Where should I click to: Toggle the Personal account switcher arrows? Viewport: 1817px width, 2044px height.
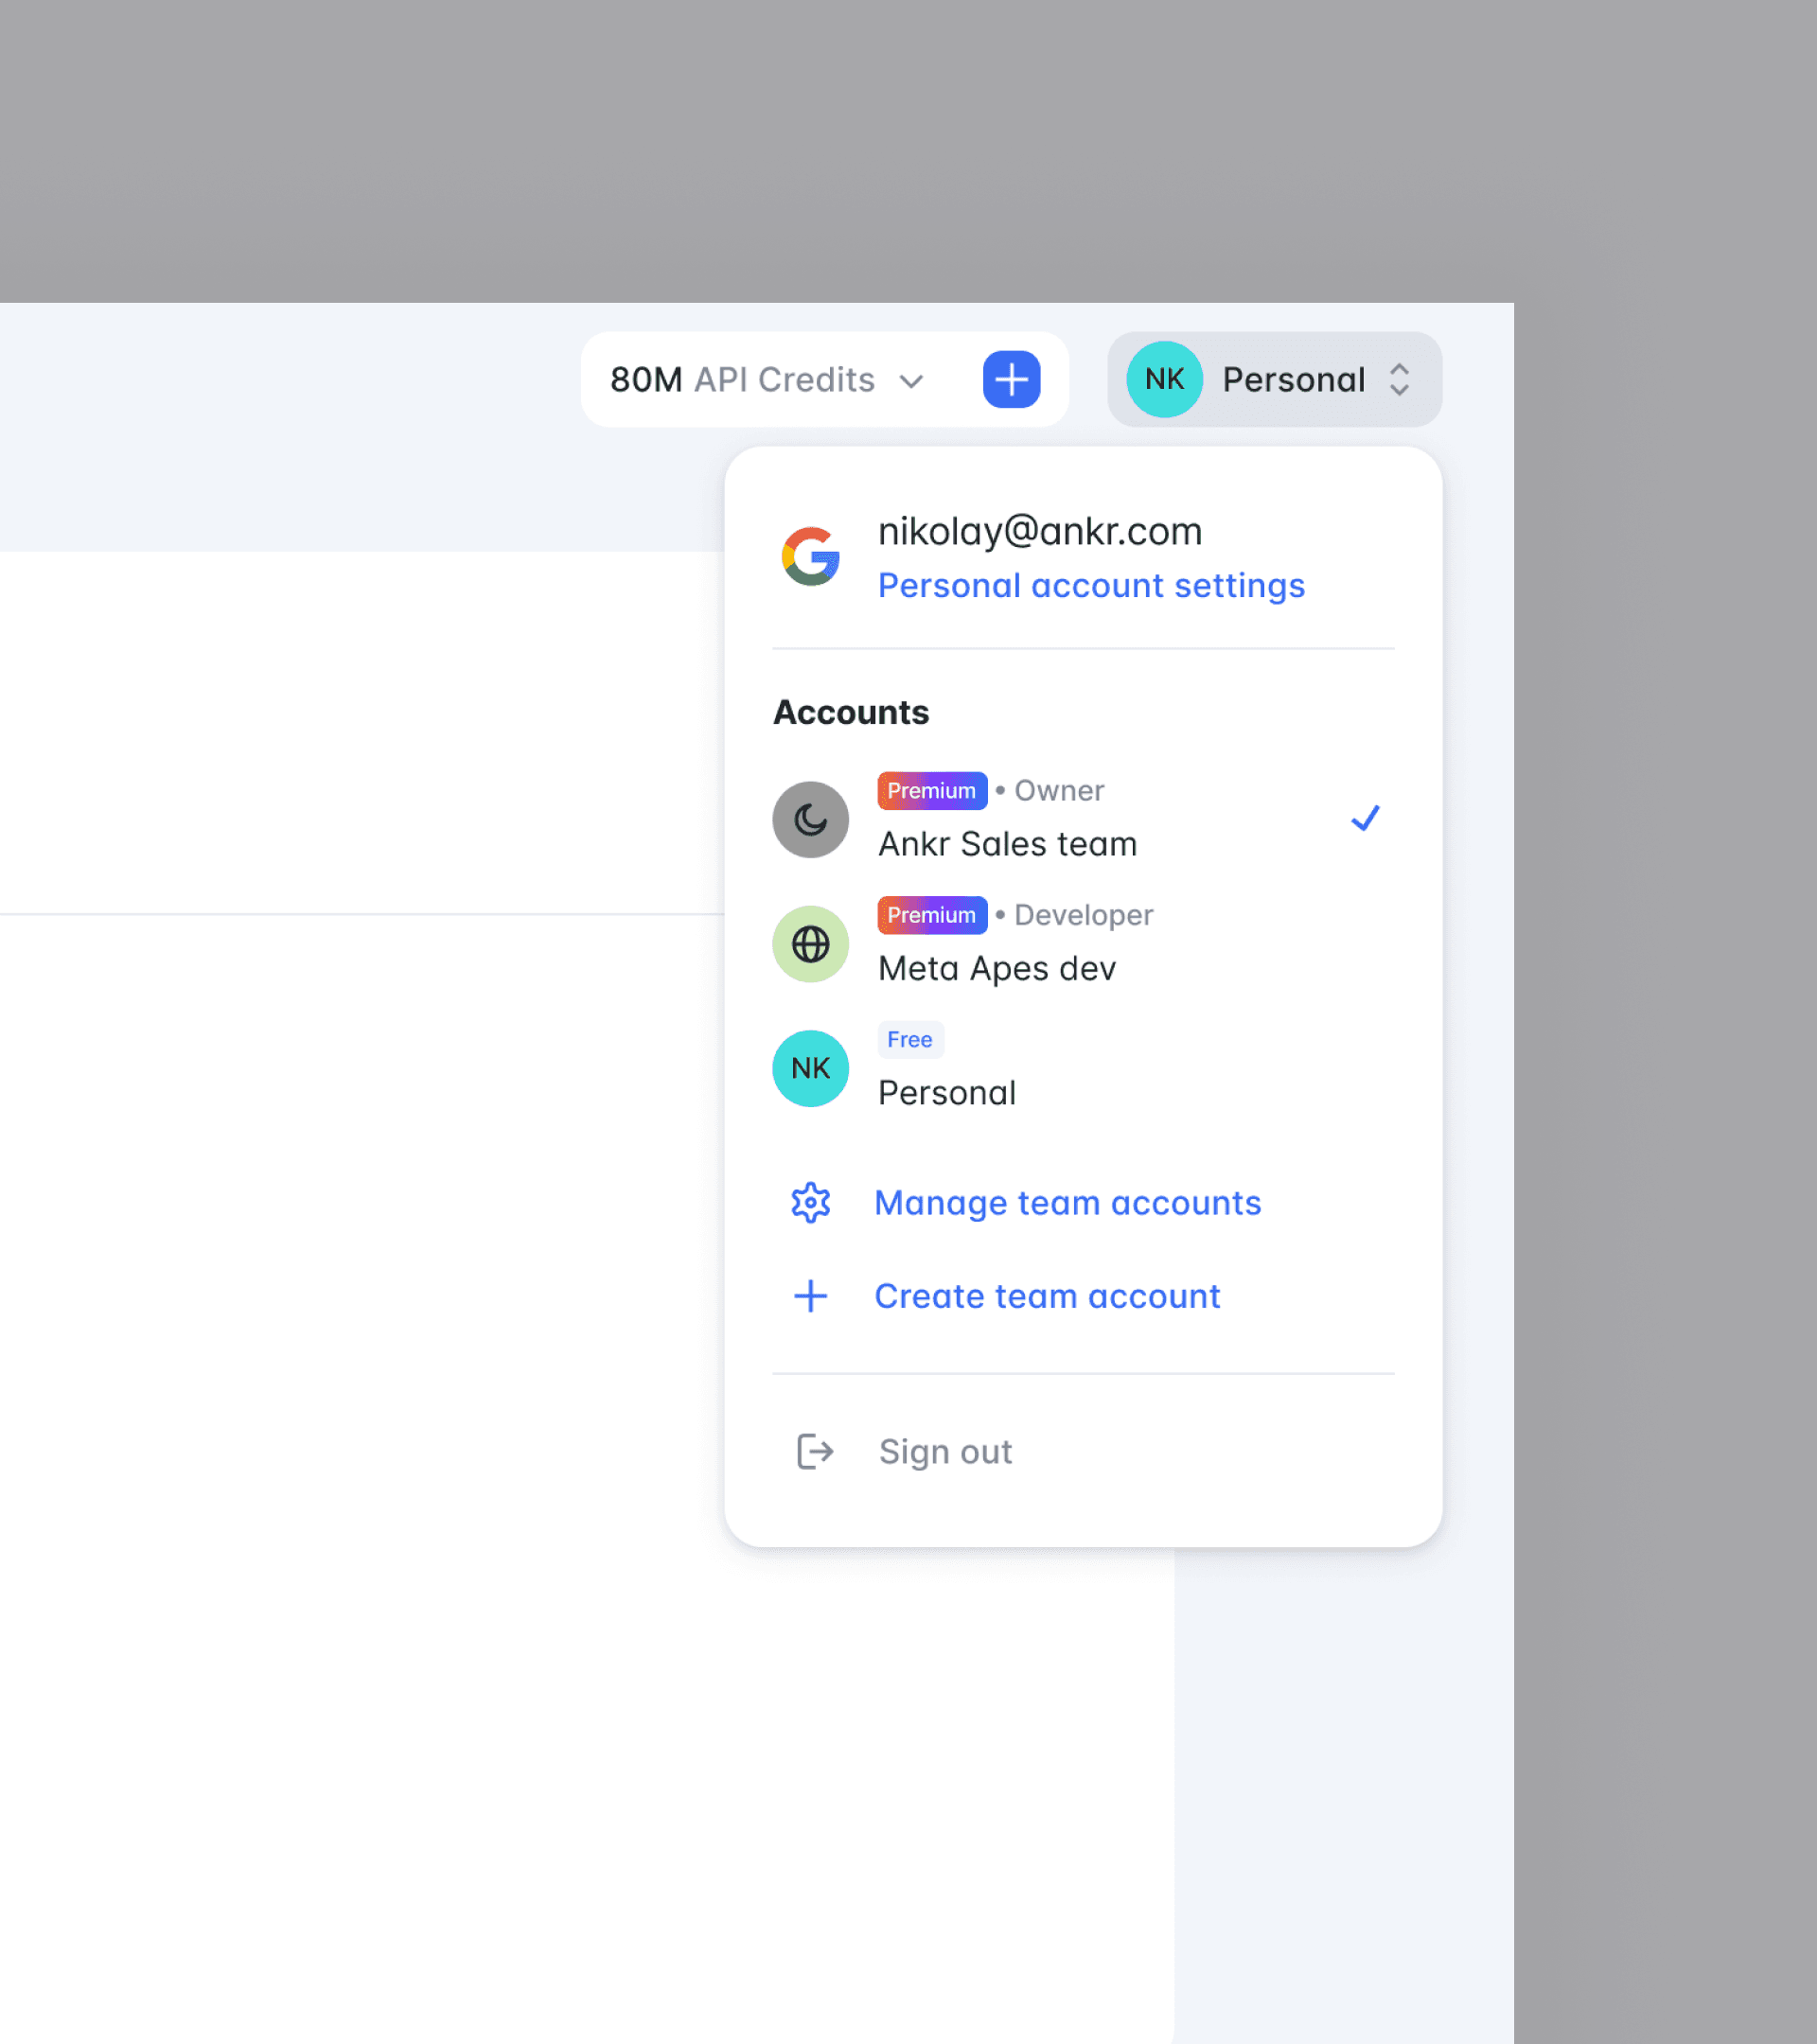[x=1399, y=379]
